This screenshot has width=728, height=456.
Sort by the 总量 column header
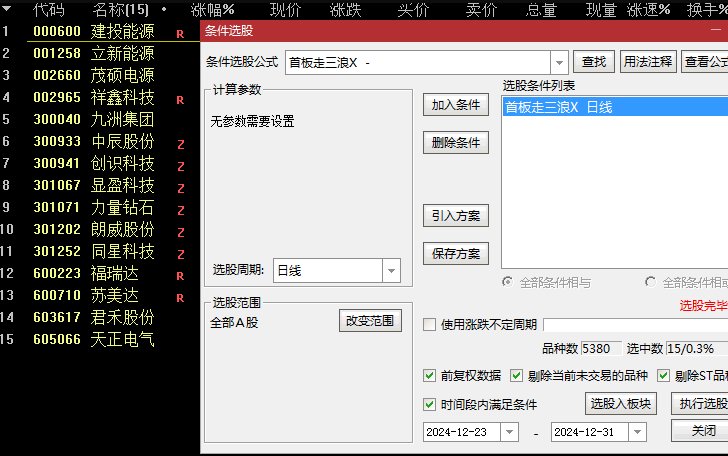click(541, 10)
